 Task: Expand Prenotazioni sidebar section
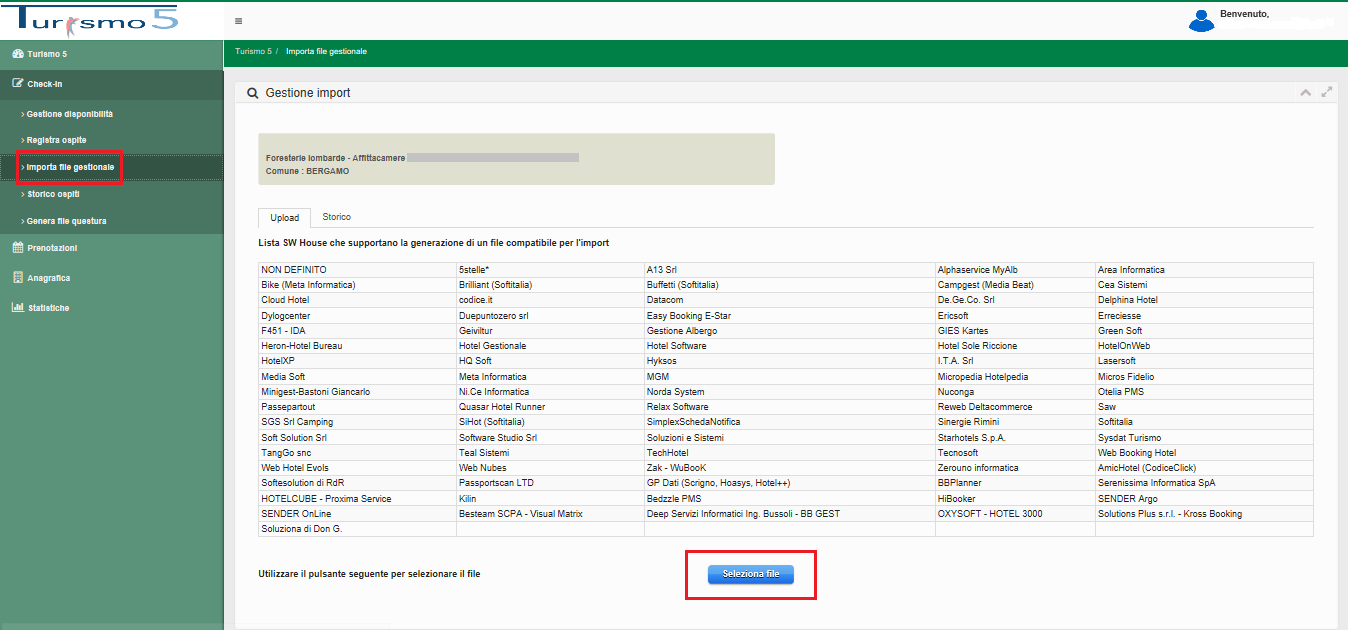tap(111, 248)
